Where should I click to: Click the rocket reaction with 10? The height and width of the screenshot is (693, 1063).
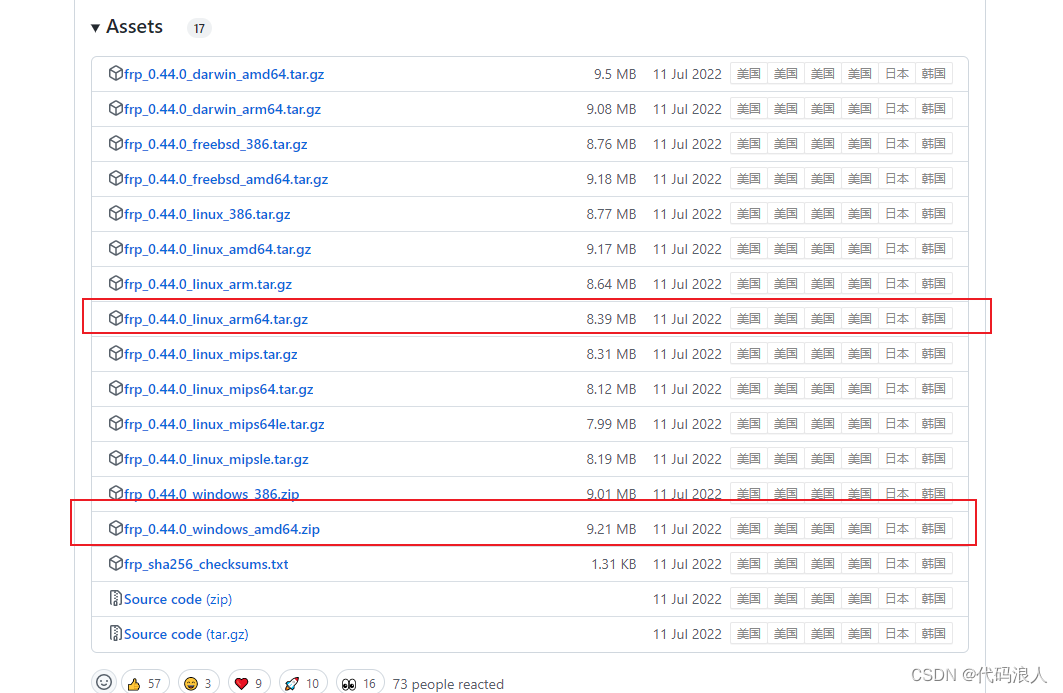tap(302, 684)
